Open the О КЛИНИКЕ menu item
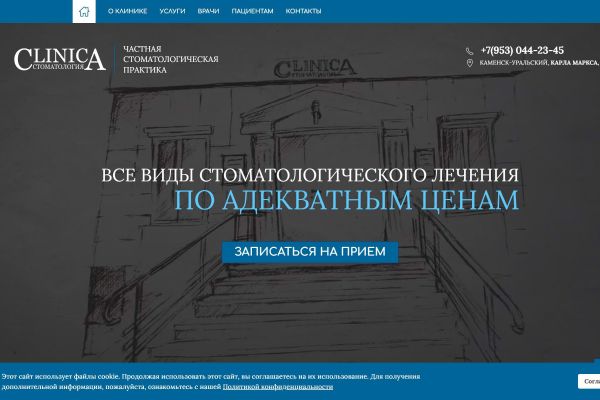The height and width of the screenshot is (400, 600). (127, 11)
